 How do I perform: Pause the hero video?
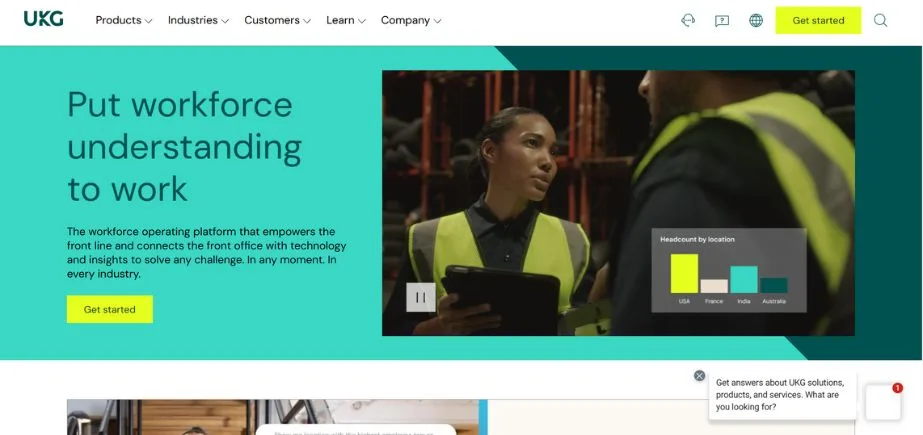[420, 297]
